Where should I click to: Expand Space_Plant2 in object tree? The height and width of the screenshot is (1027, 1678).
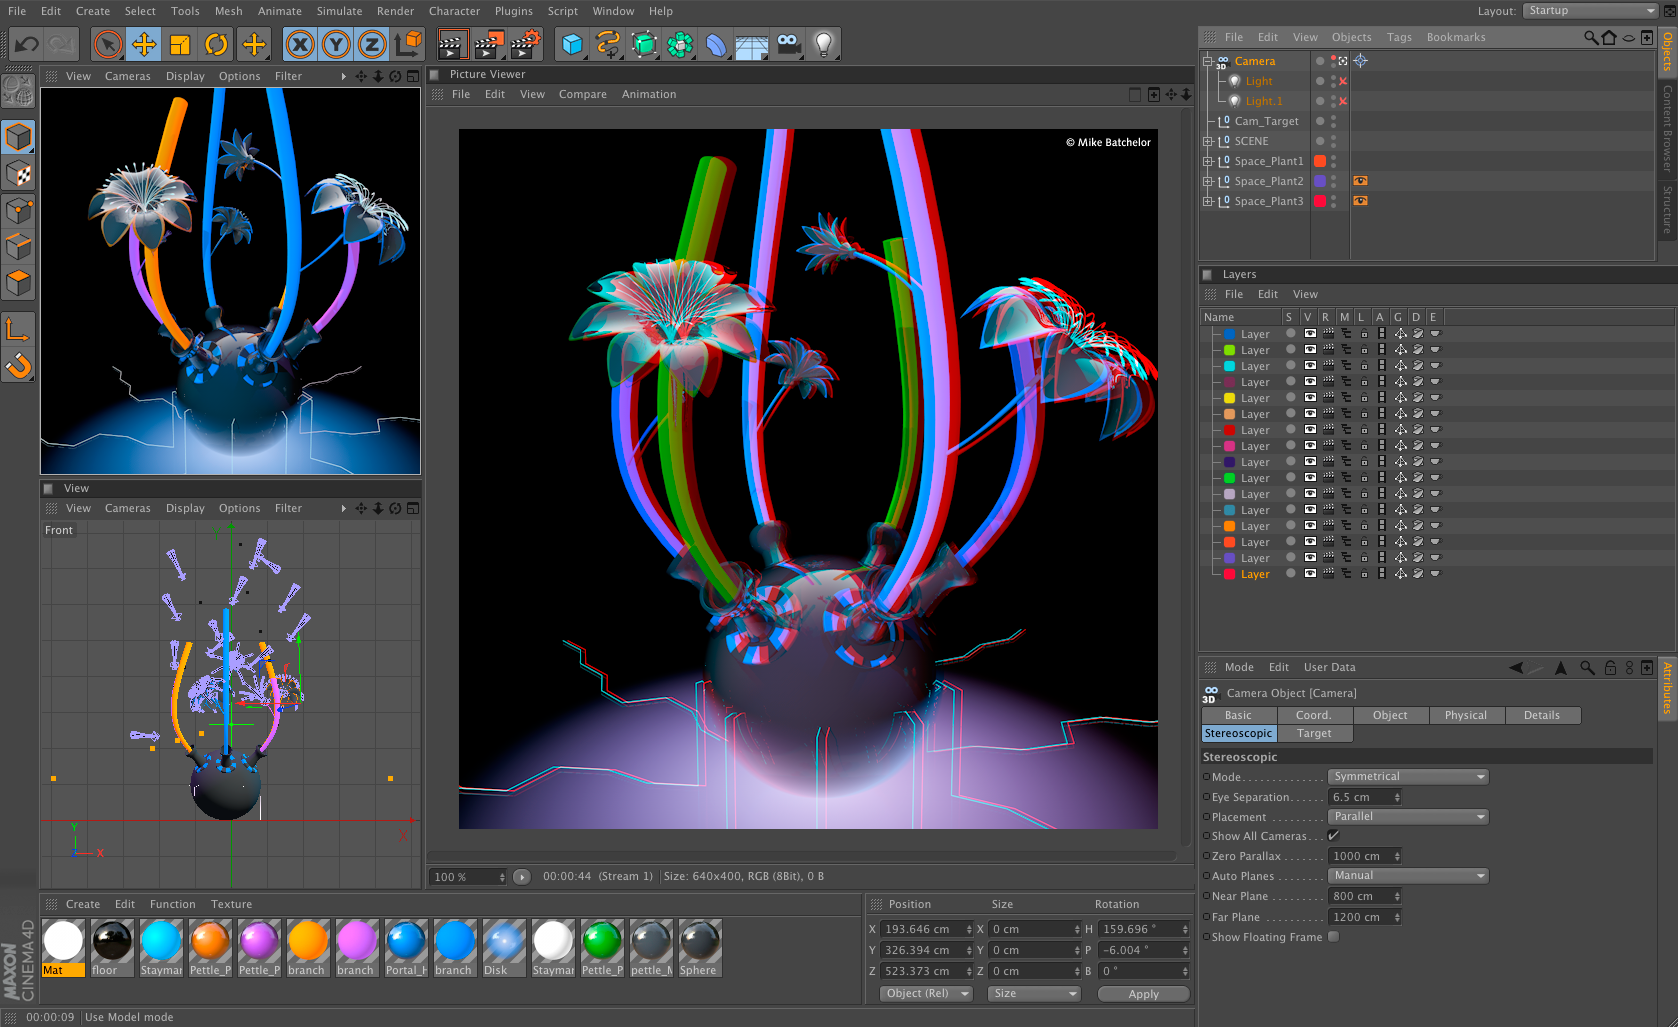(1208, 181)
